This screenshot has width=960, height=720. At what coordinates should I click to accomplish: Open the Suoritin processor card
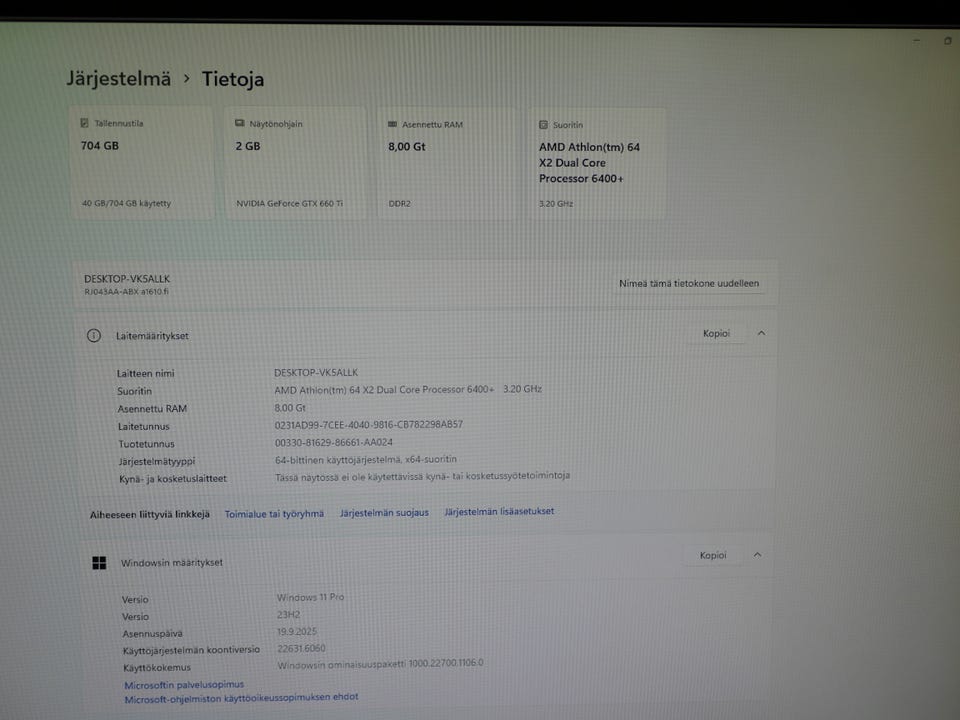point(598,164)
